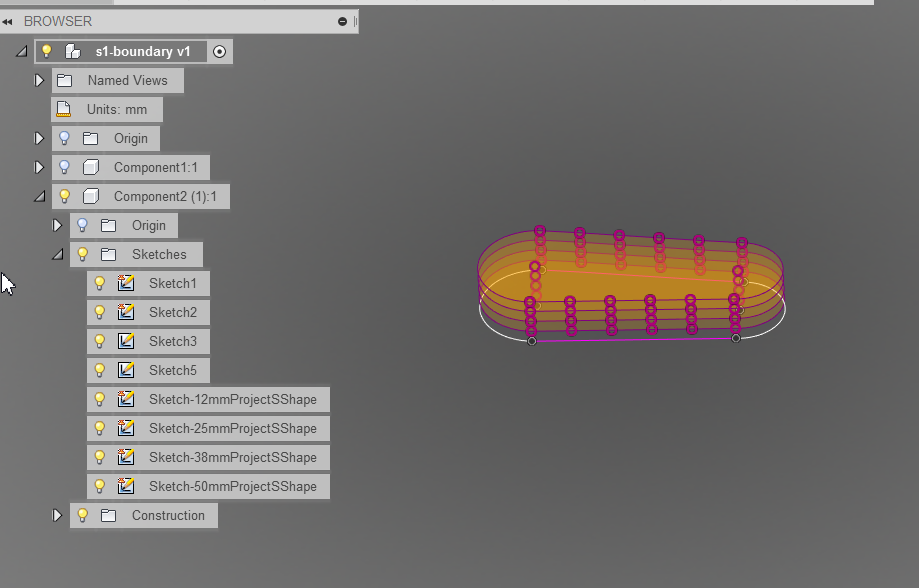The image size is (919, 588).
Task: Click the small circle button on the BROWSER header
Action: (x=342, y=21)
